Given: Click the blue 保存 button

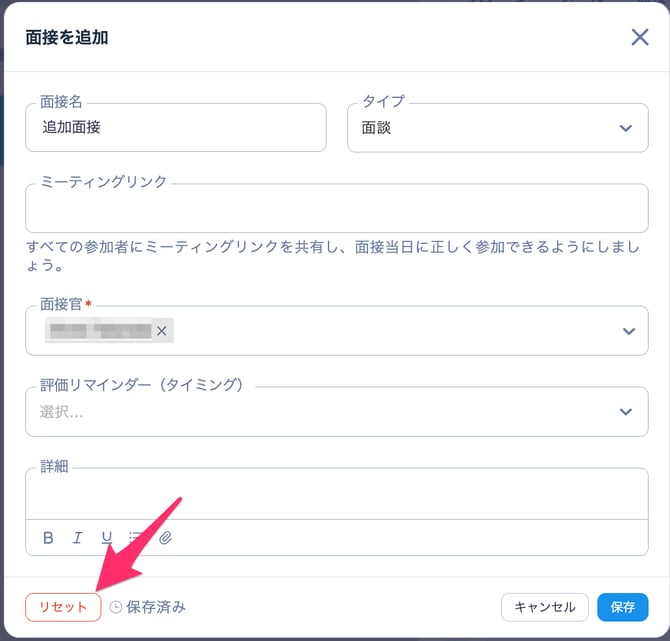Looking at the screenshot, I should tap(622, 607).
